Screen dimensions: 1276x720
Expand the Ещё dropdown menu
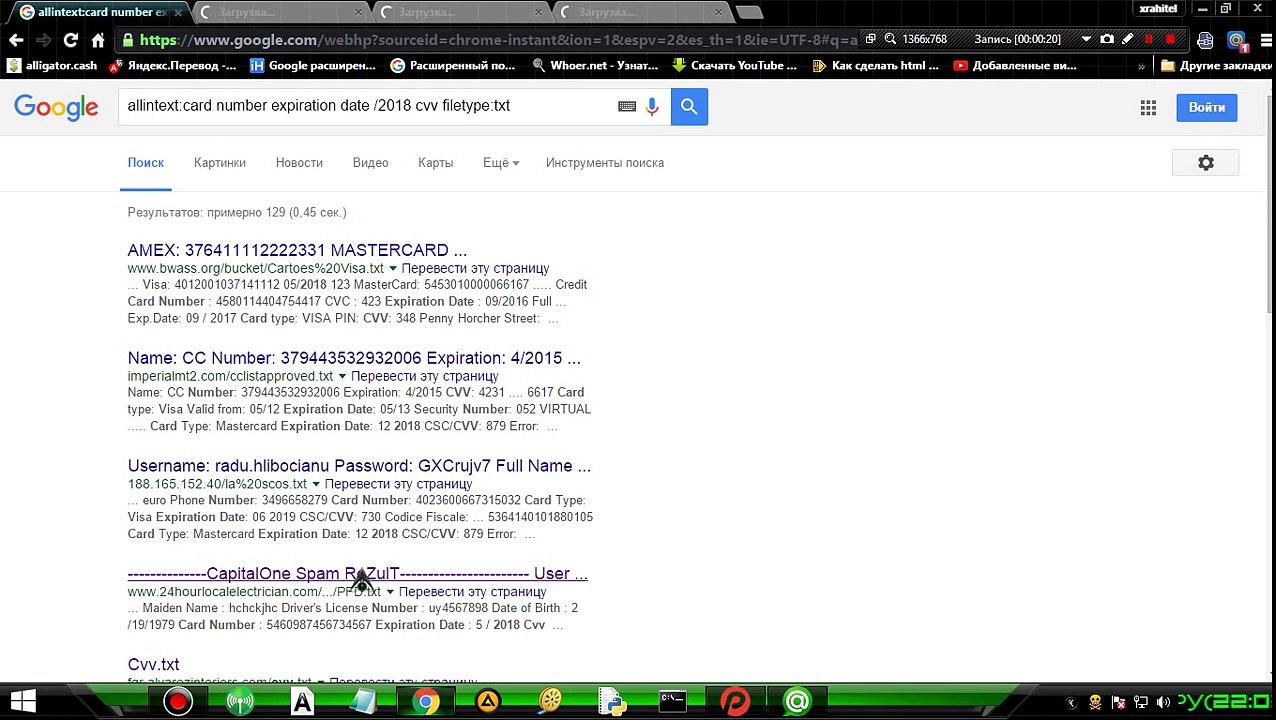tap(501, 163)
